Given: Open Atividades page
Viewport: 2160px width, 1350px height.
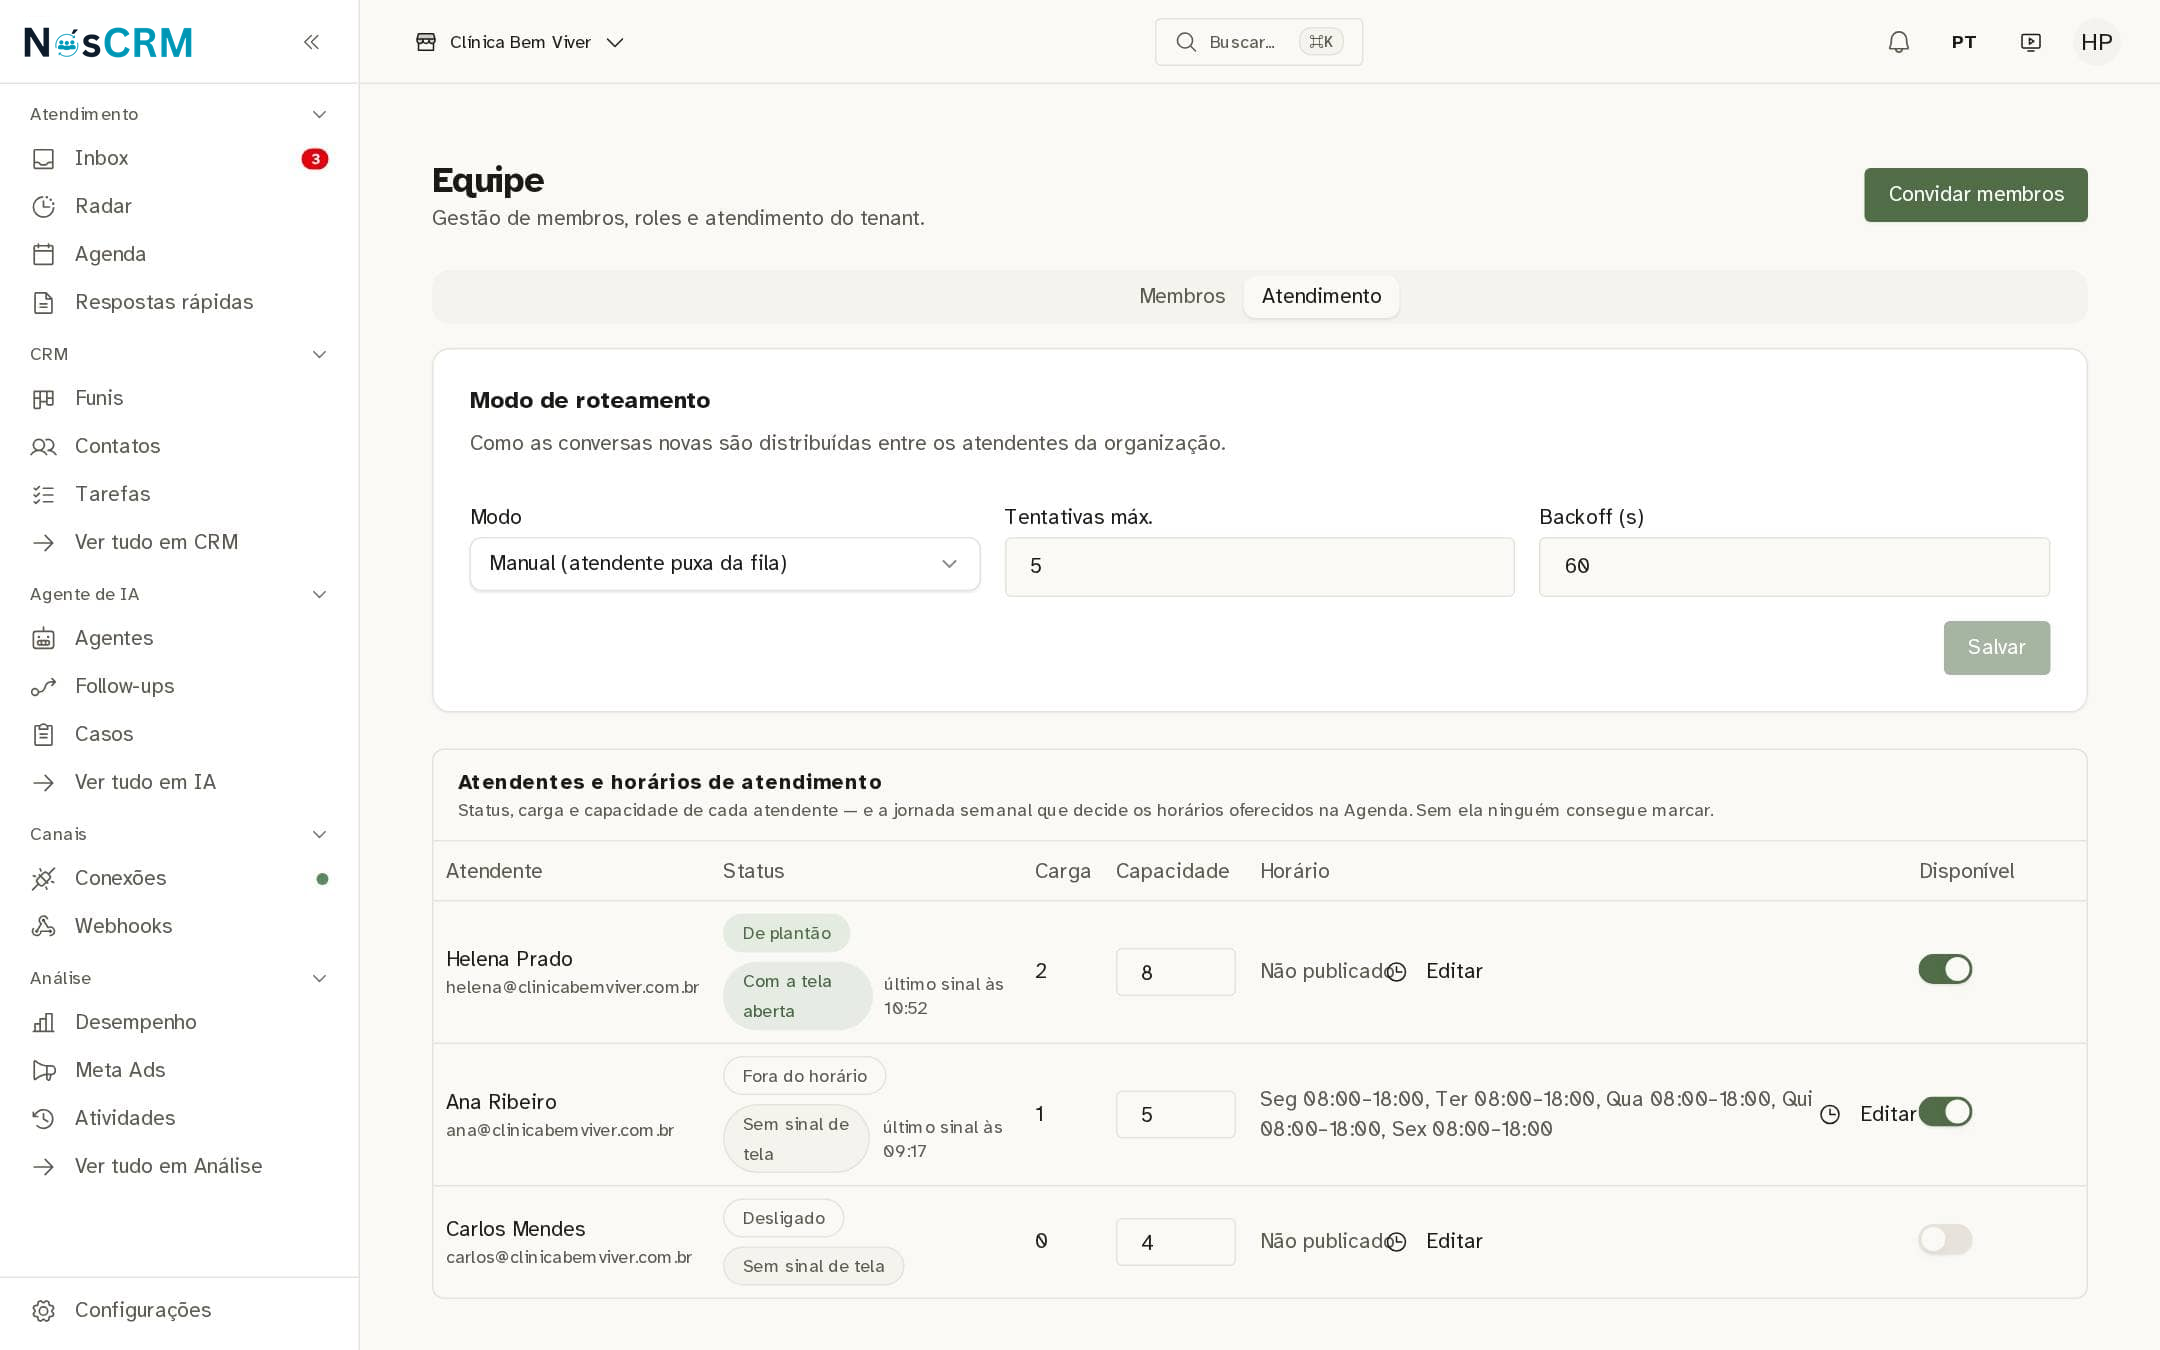Looking at the screenshot, I should click(179, 1118).
